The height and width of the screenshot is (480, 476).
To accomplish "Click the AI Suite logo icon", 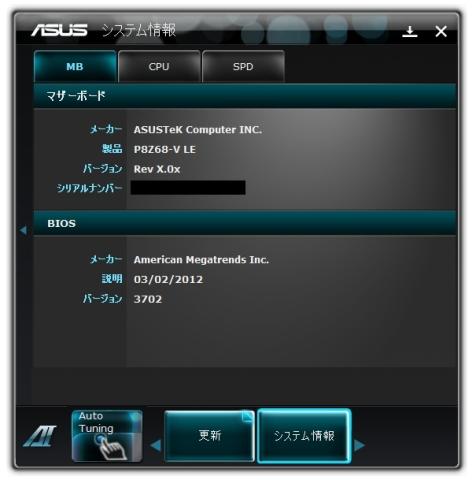I will (40, 436).
